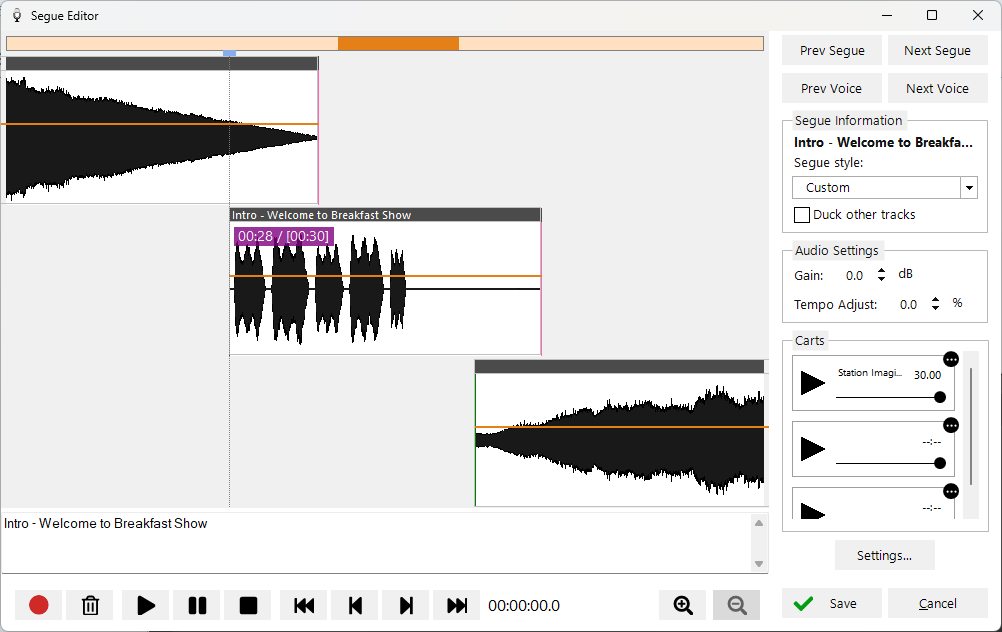The height and width of the screenshot is (632, 1002).
Task: Pause playback
Action: click(x=197, y=605)
